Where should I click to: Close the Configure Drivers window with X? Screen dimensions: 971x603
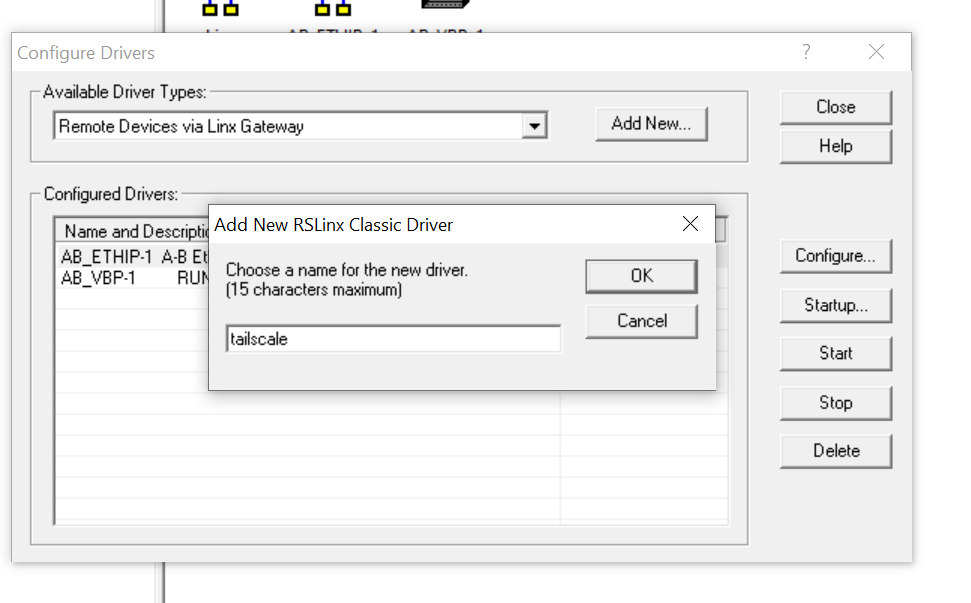pyautogui.click(x=876, y=51)
